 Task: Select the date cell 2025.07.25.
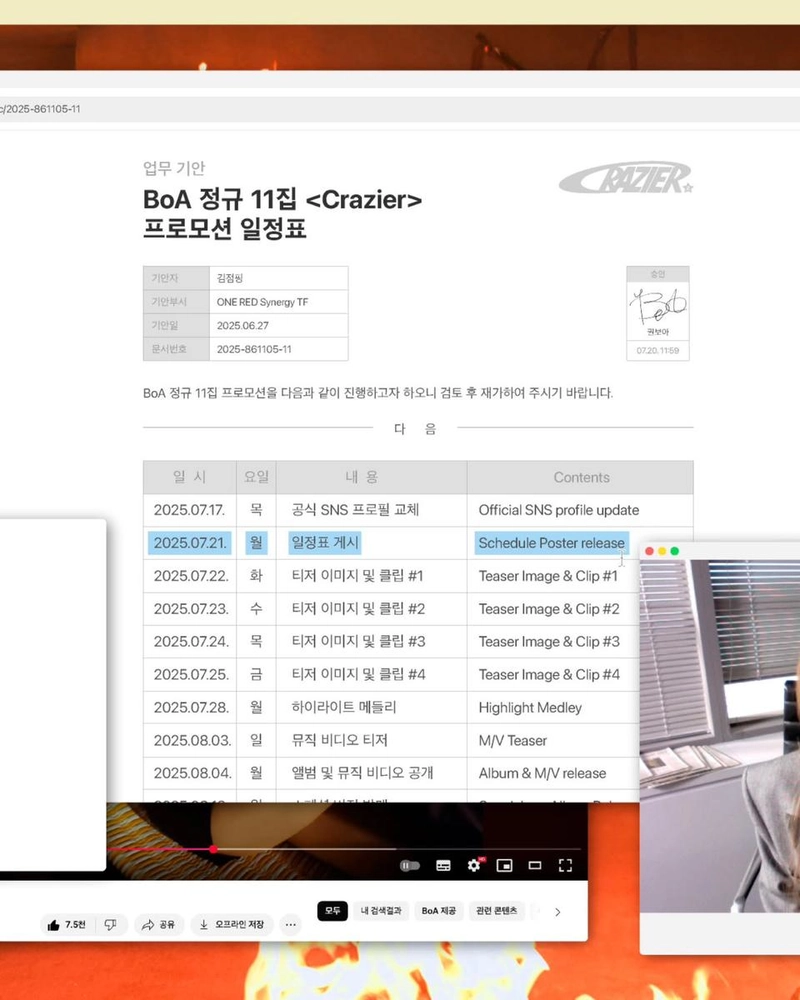click(x=189, y=675)
